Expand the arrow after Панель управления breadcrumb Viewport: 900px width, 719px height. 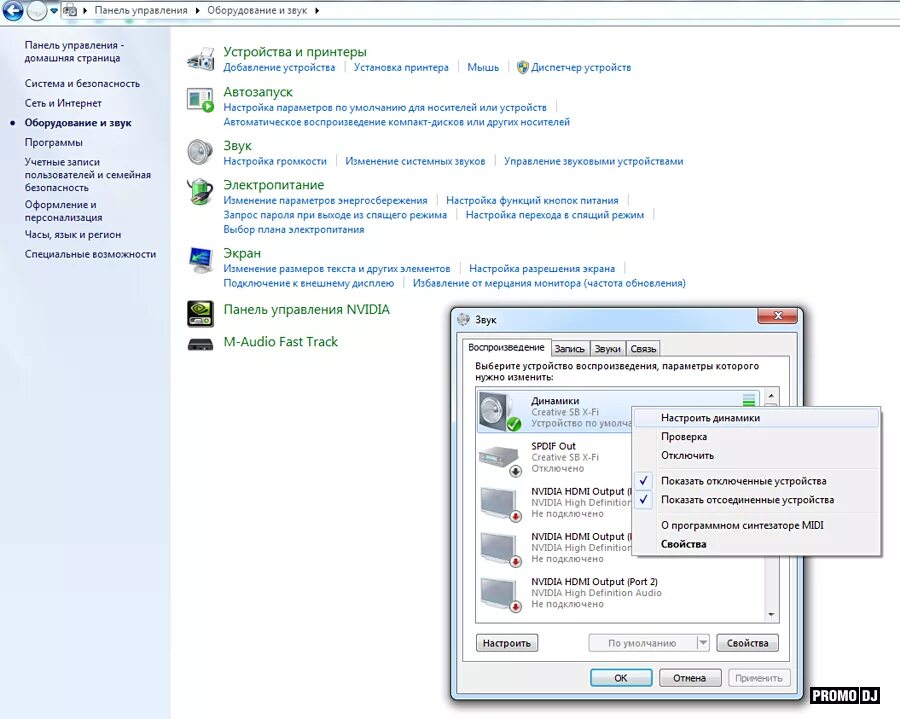click(197, 10)
